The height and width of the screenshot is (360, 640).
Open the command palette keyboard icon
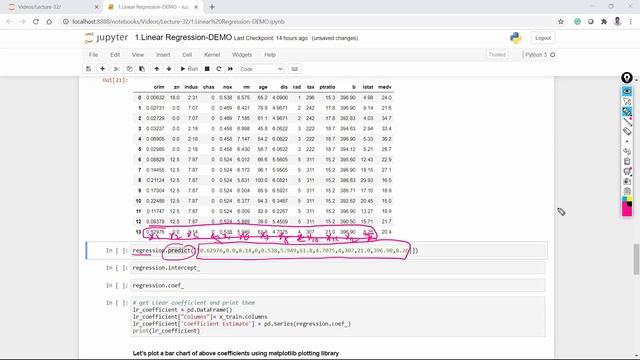295,69
